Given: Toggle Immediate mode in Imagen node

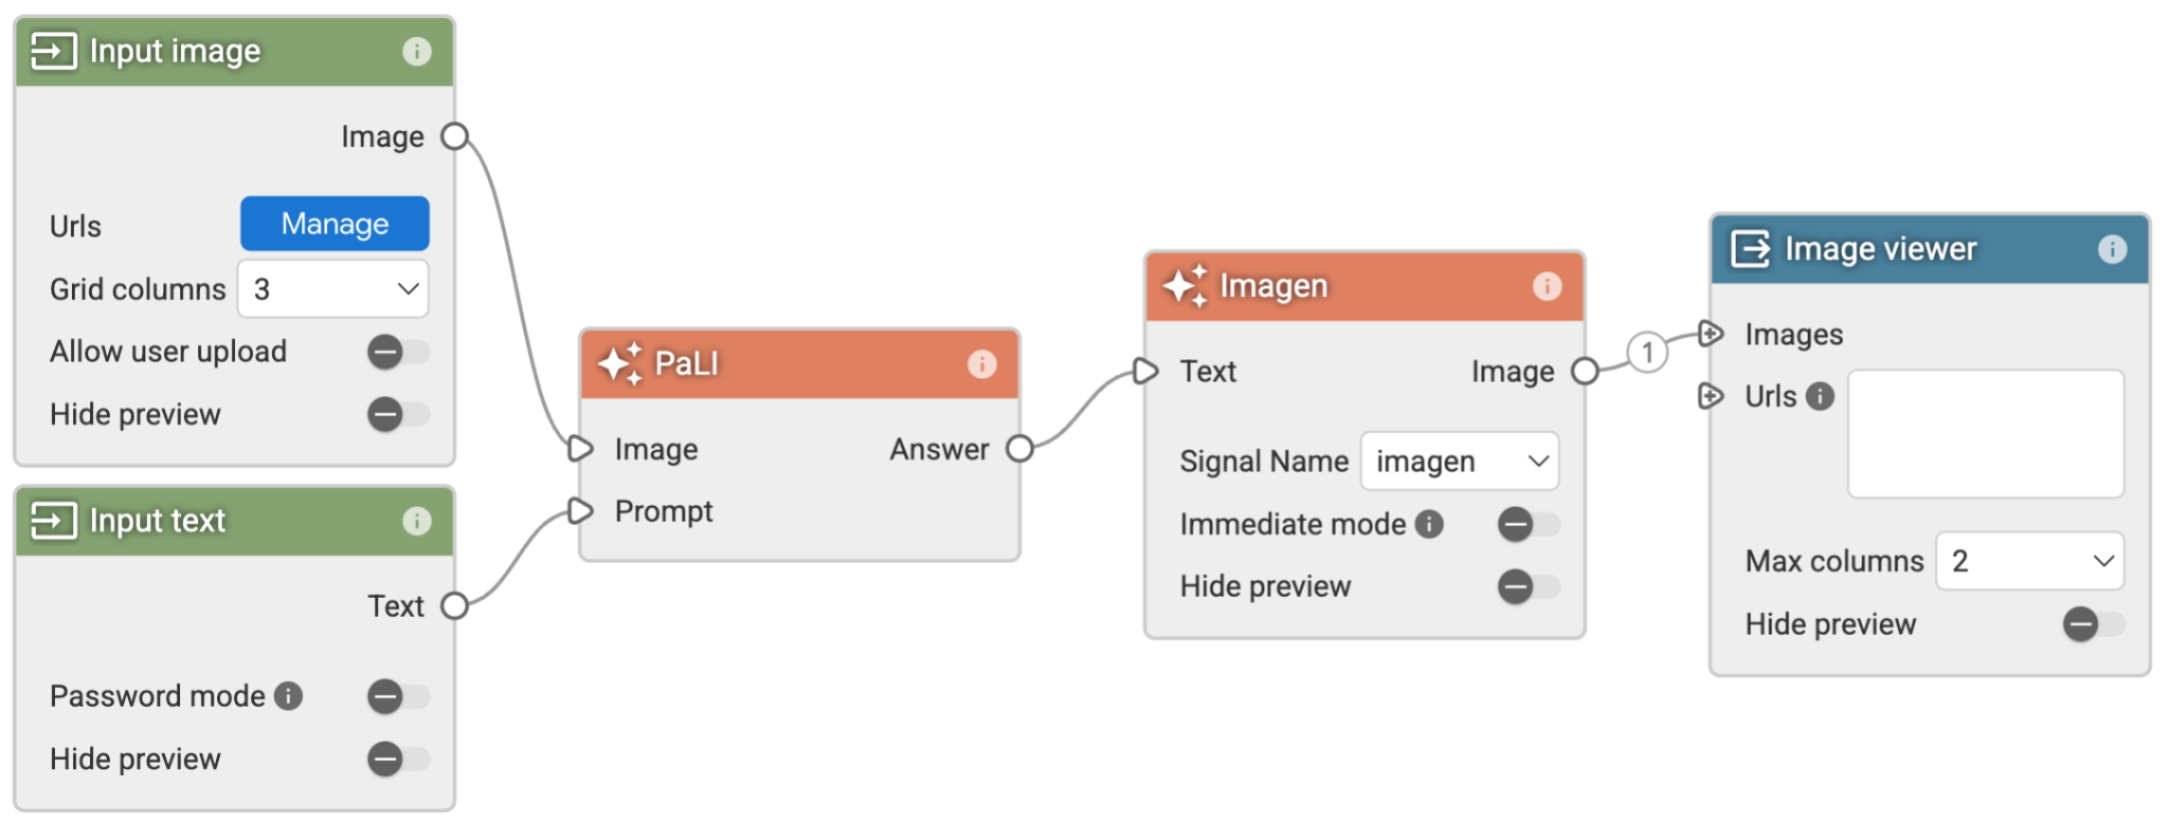Looking at the screenshot, I should click(1527, 524).
